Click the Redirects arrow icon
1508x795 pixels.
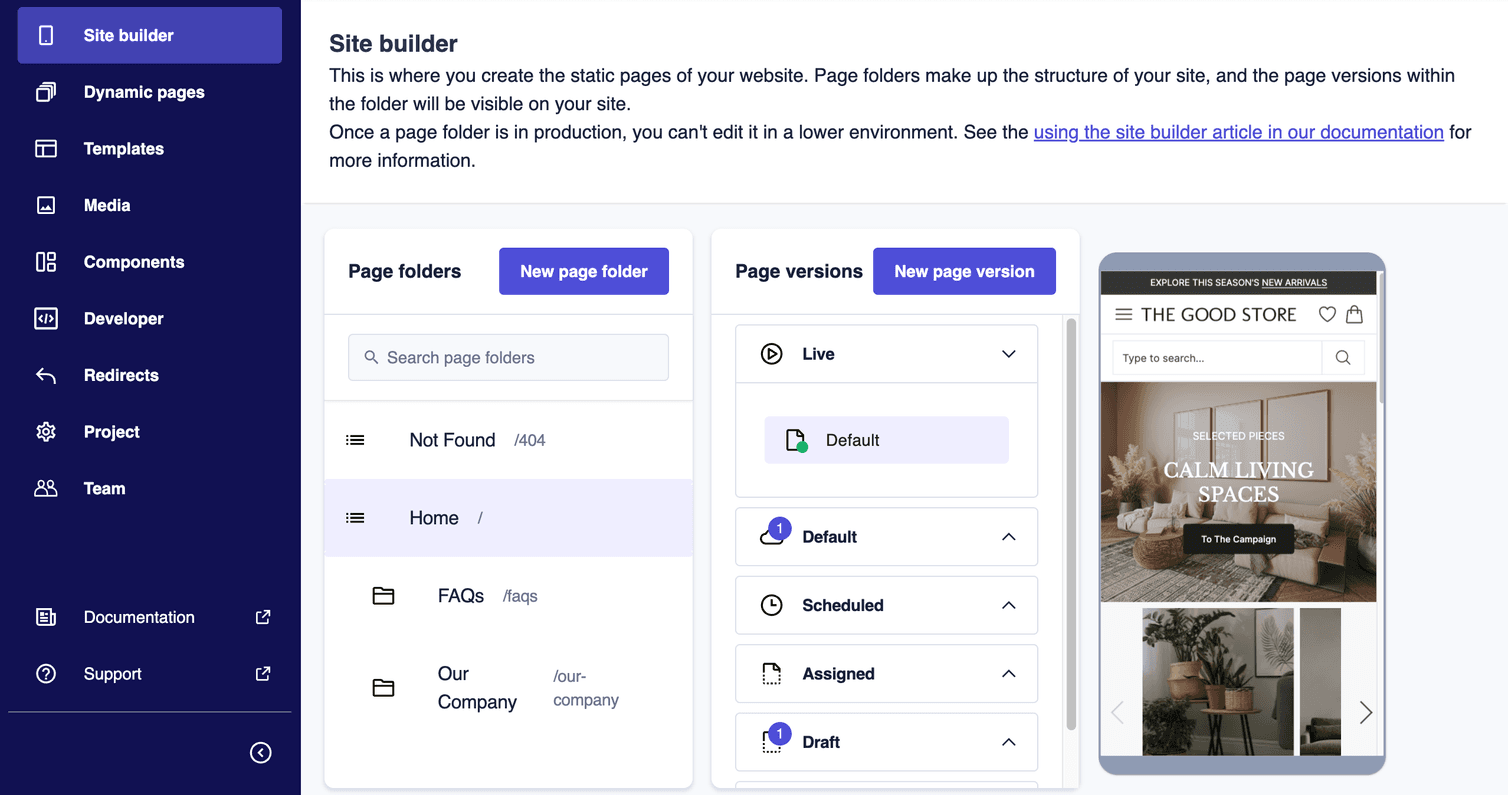tap(46, 375)
